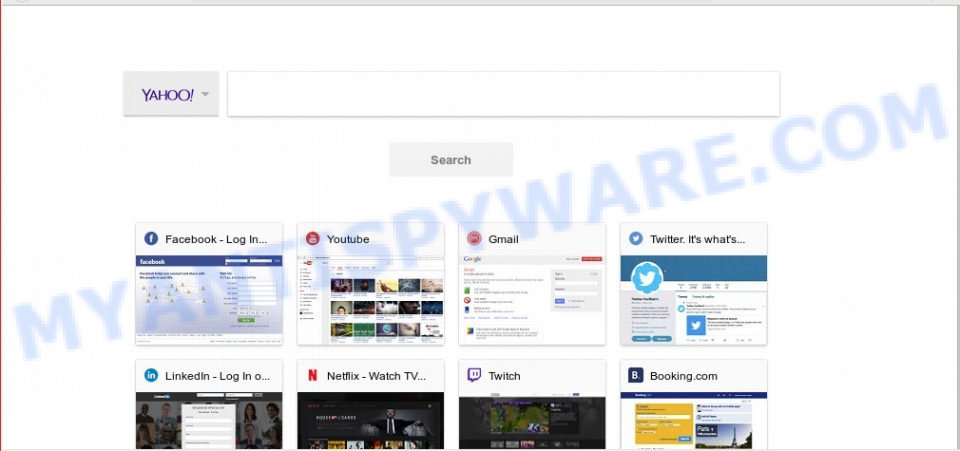Click the 'Gmail' tile title

click(503, 239)
